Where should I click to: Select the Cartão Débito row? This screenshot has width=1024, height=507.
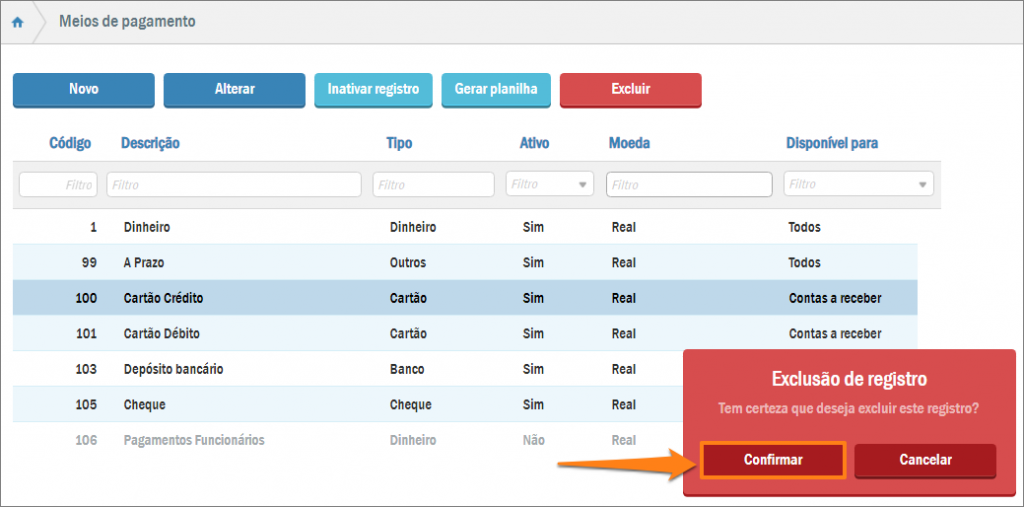[161, 333]
